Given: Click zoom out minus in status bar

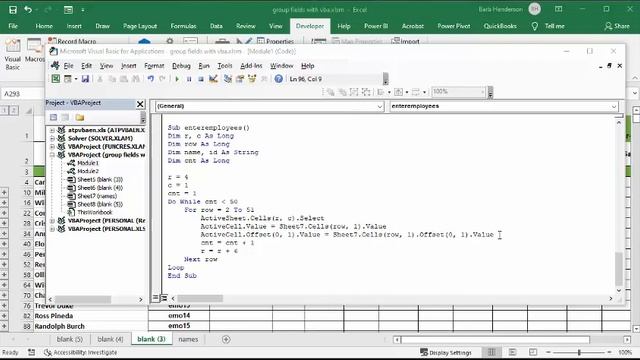Looking at the screenshot, I should click(x=548, y=352).
